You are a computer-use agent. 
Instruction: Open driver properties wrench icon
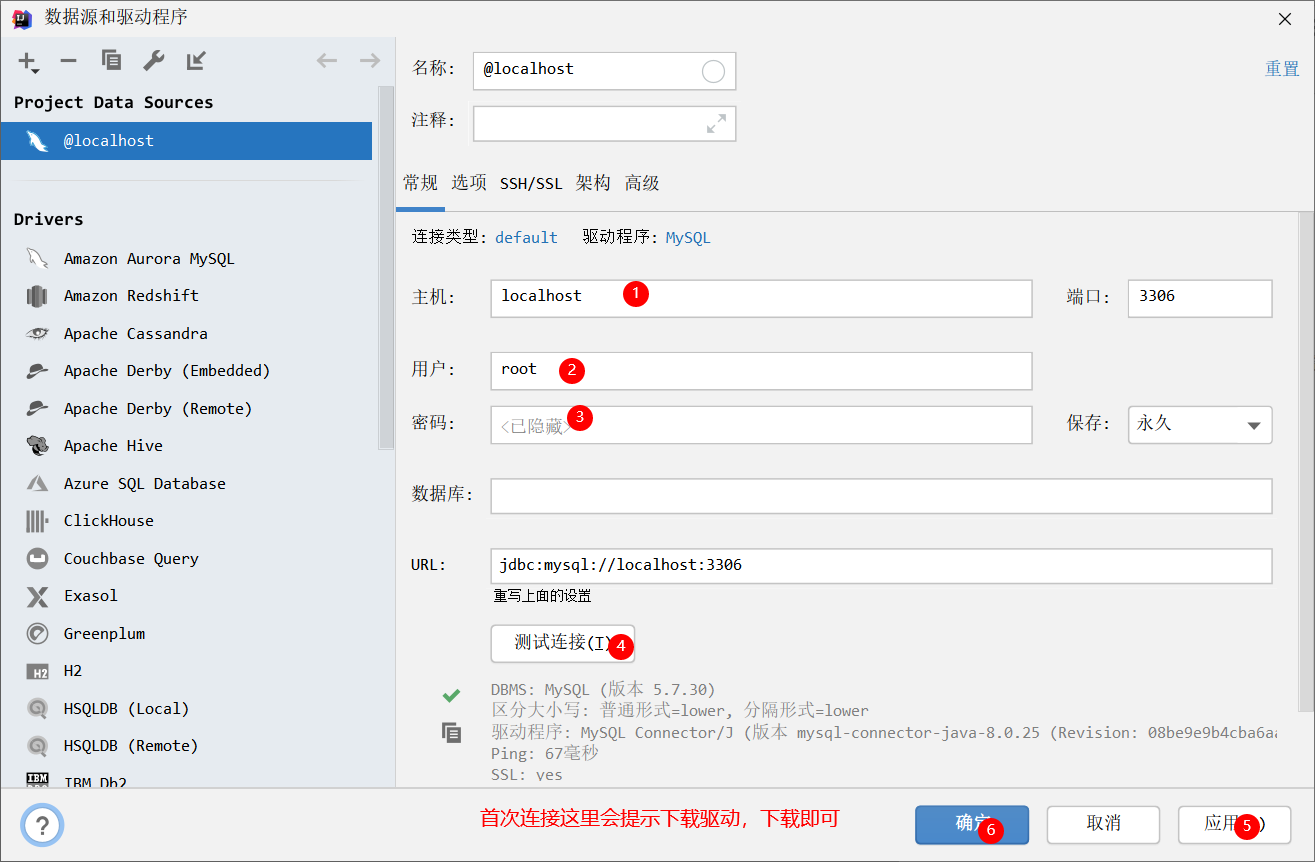[153, 61]
